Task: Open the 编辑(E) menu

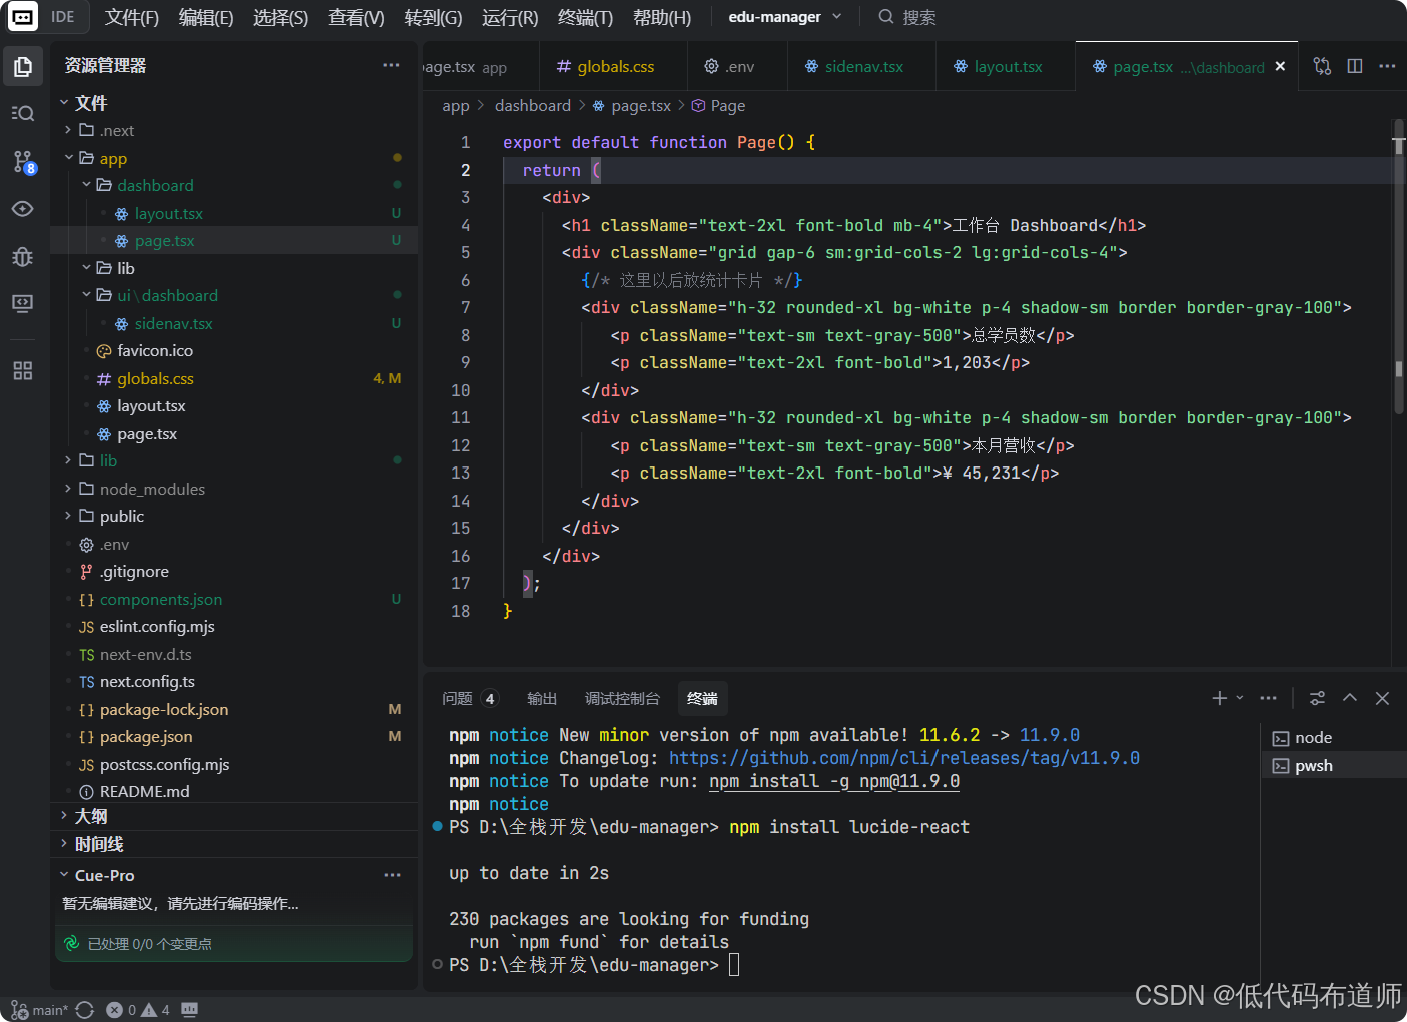Action: [x=206, y=18]
